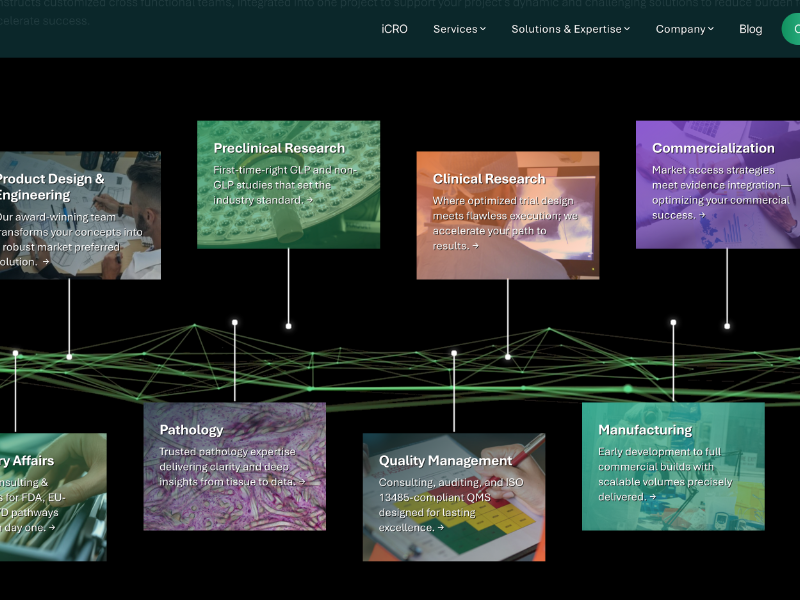This screenshot has width=800, height=600.
Task: Open the Commercialization heading link
Action: pos(713,148)
